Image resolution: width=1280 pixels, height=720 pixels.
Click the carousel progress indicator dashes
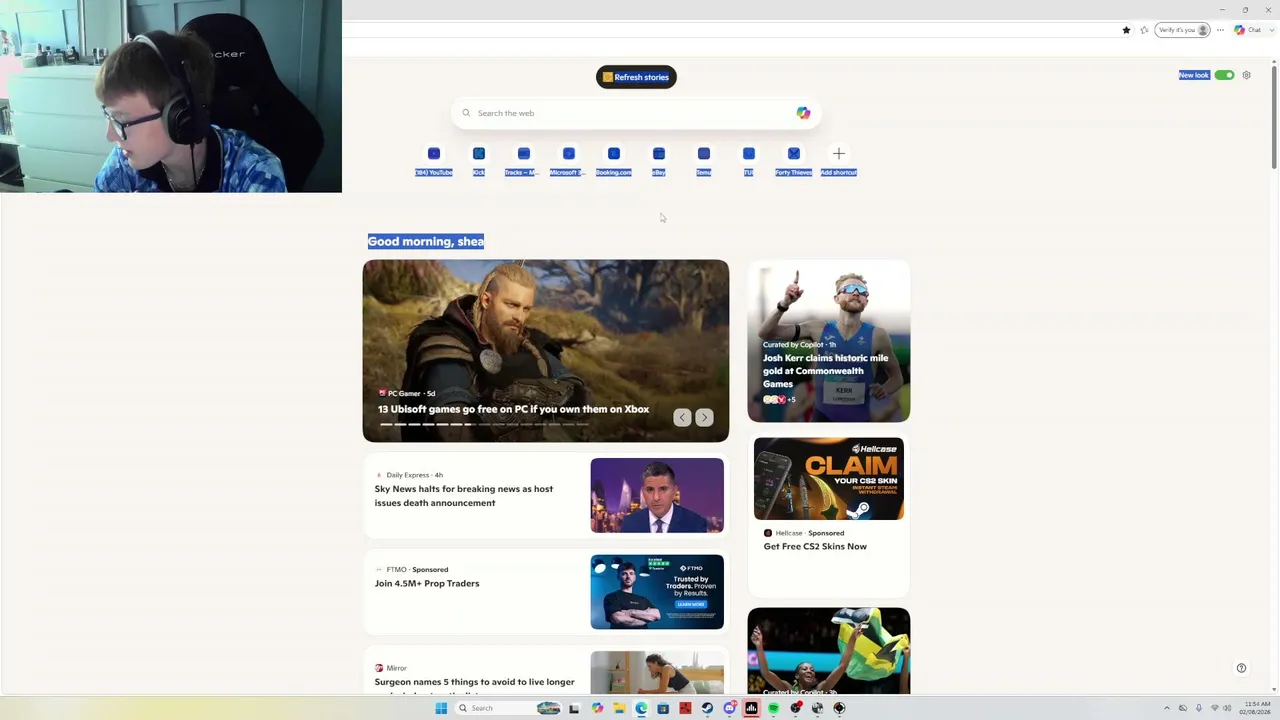[483, 425]
